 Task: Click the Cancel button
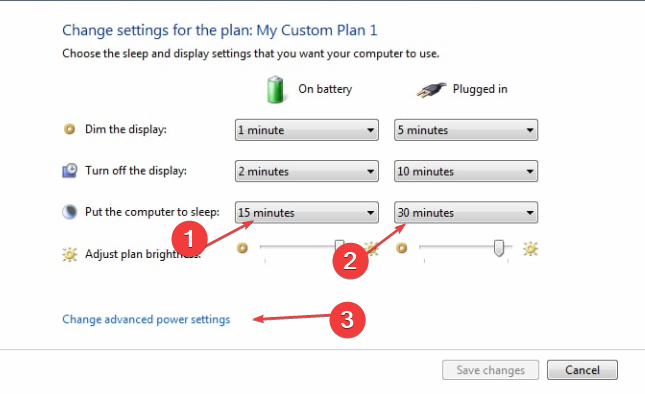pos(582,370)
